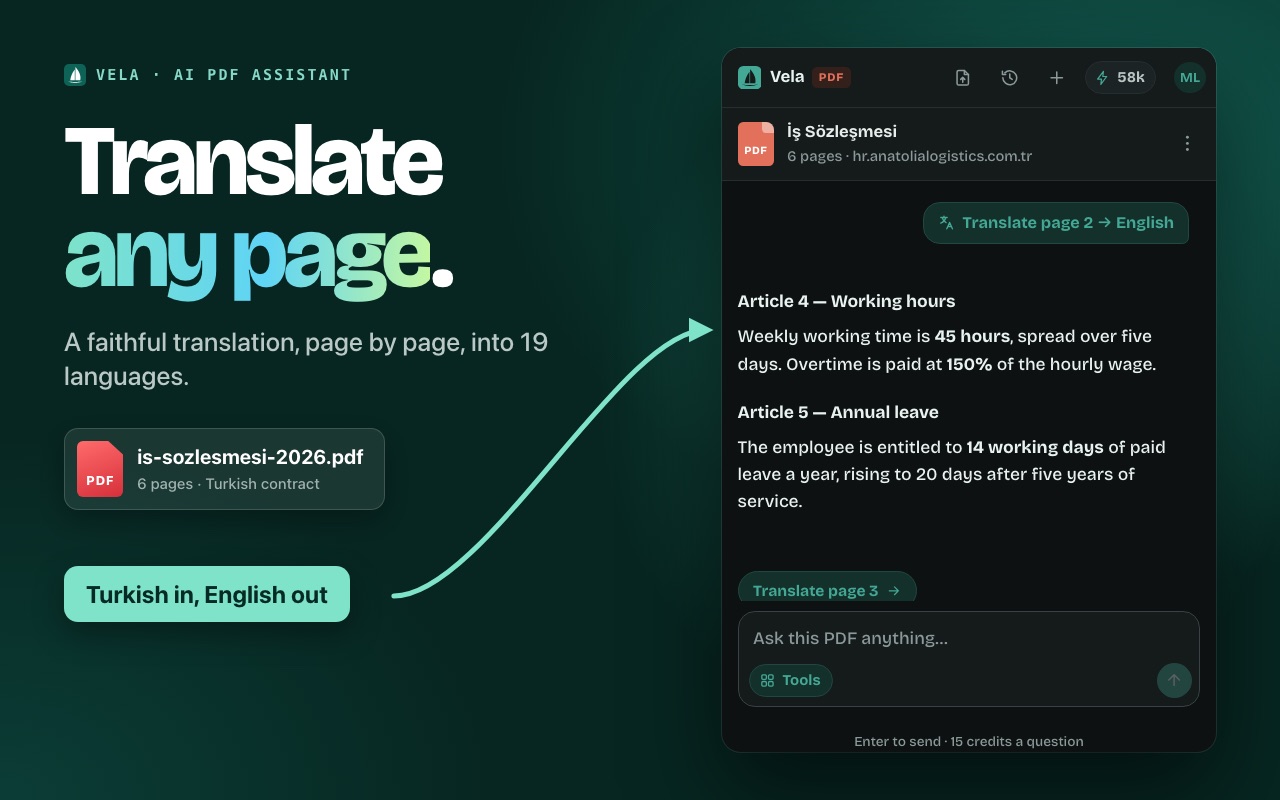
Task: Click the Turkish in, English out button
Action: point(207,594)
